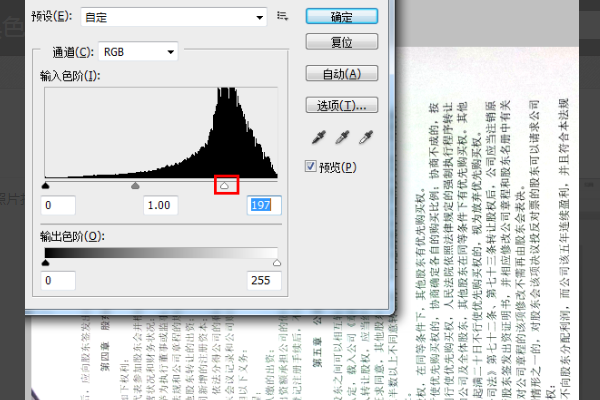Screen dimensions: 600x400
Task: Select the gray point eyedropper
Action: [x=344, y=138]
